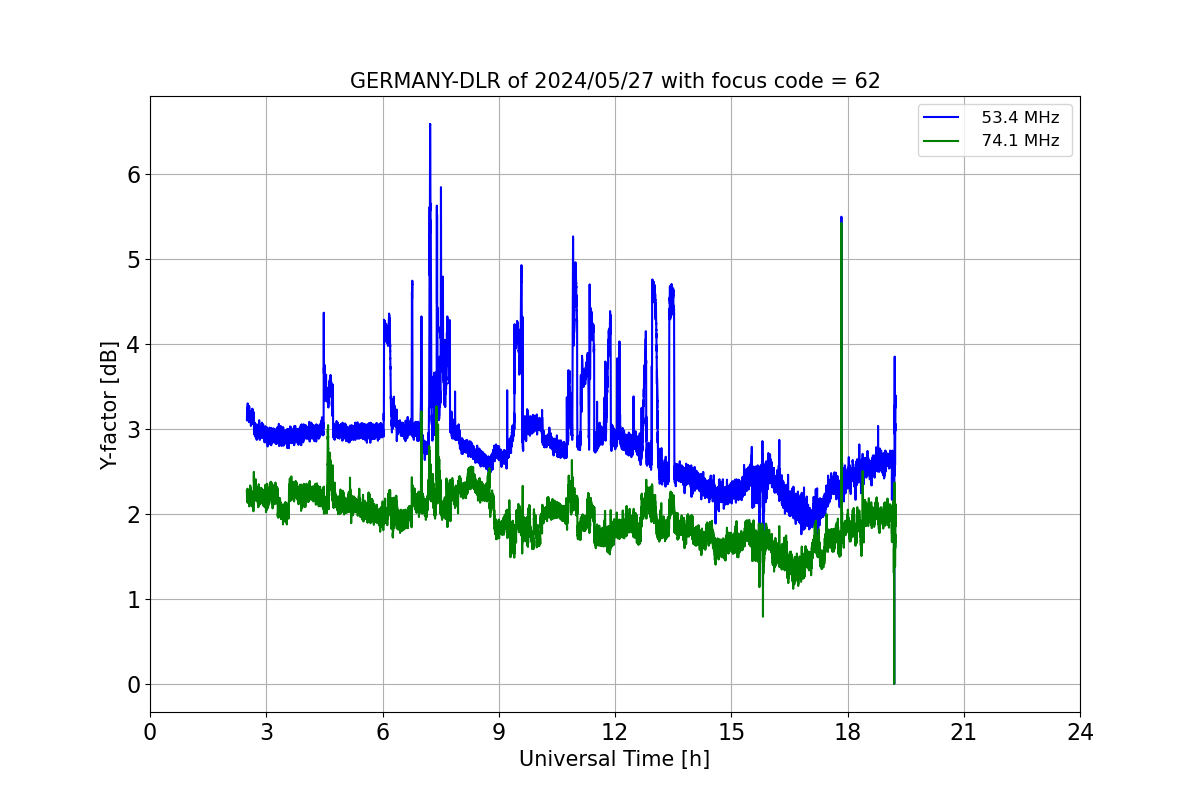Click x-axis tick label '18'
This screenshot has width=1200, height=800.
click(x=848, y=732)
